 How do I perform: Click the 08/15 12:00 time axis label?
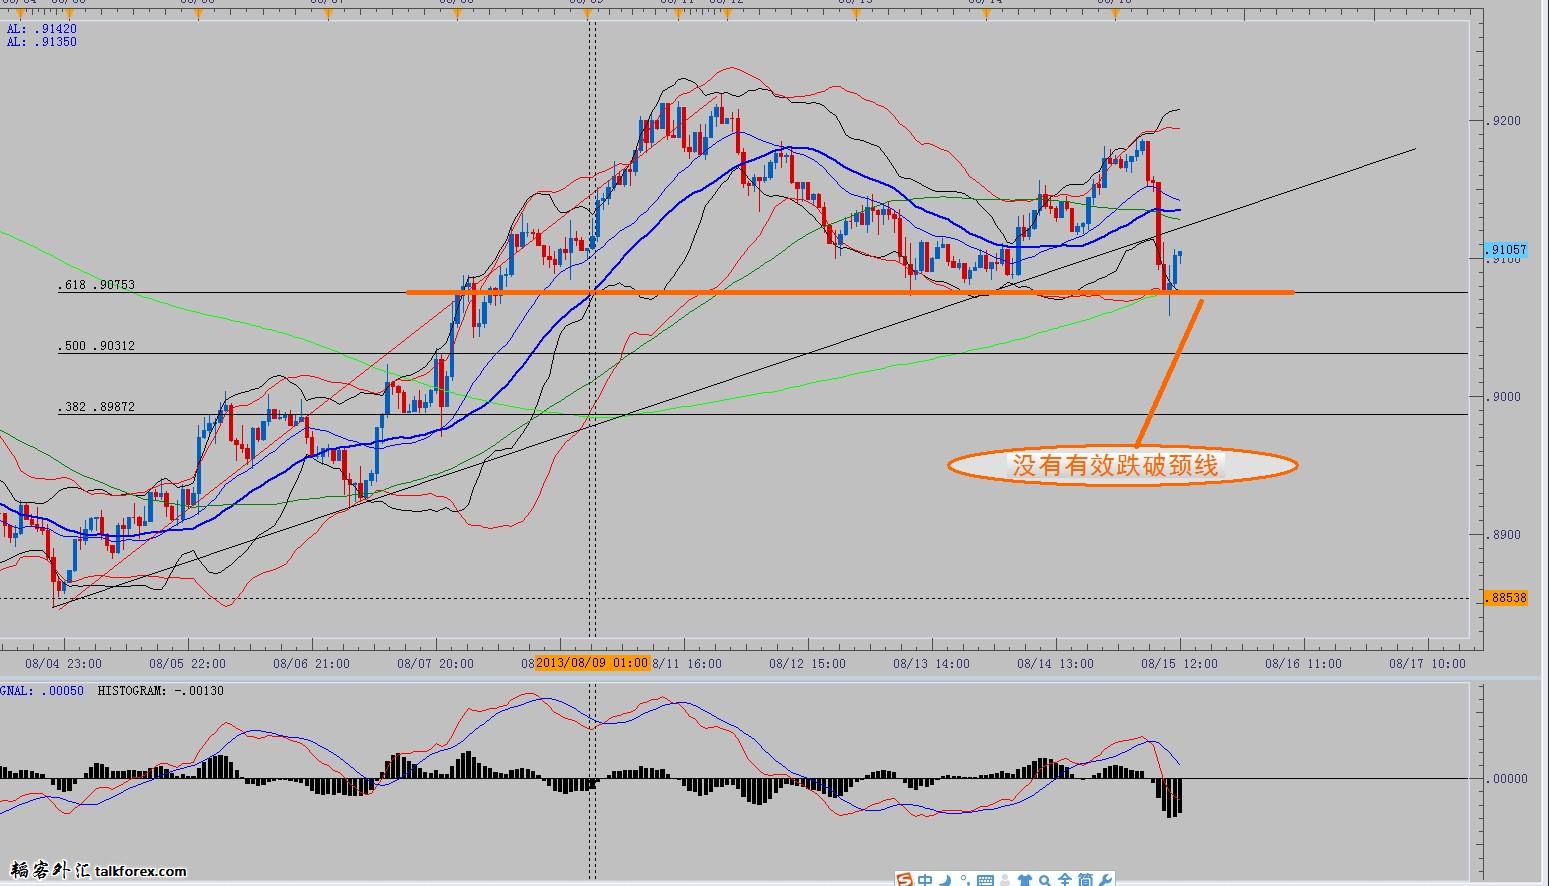point(1179,663)
